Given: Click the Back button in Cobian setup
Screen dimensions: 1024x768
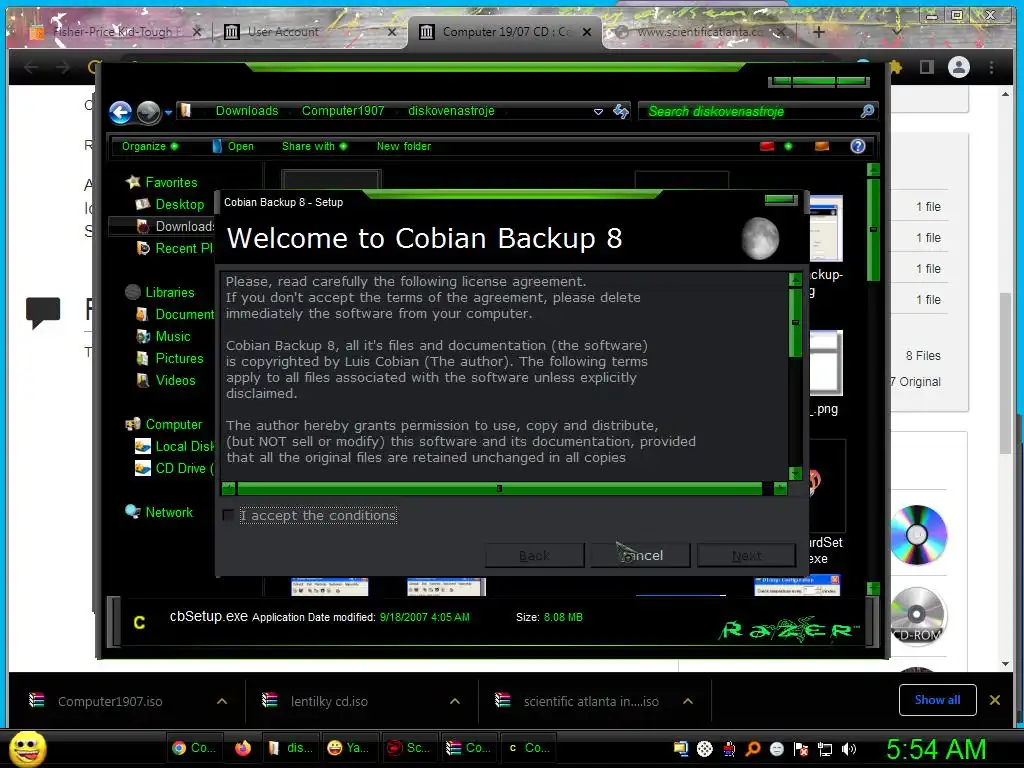Looking at the screenshot, I should point(534,556).
